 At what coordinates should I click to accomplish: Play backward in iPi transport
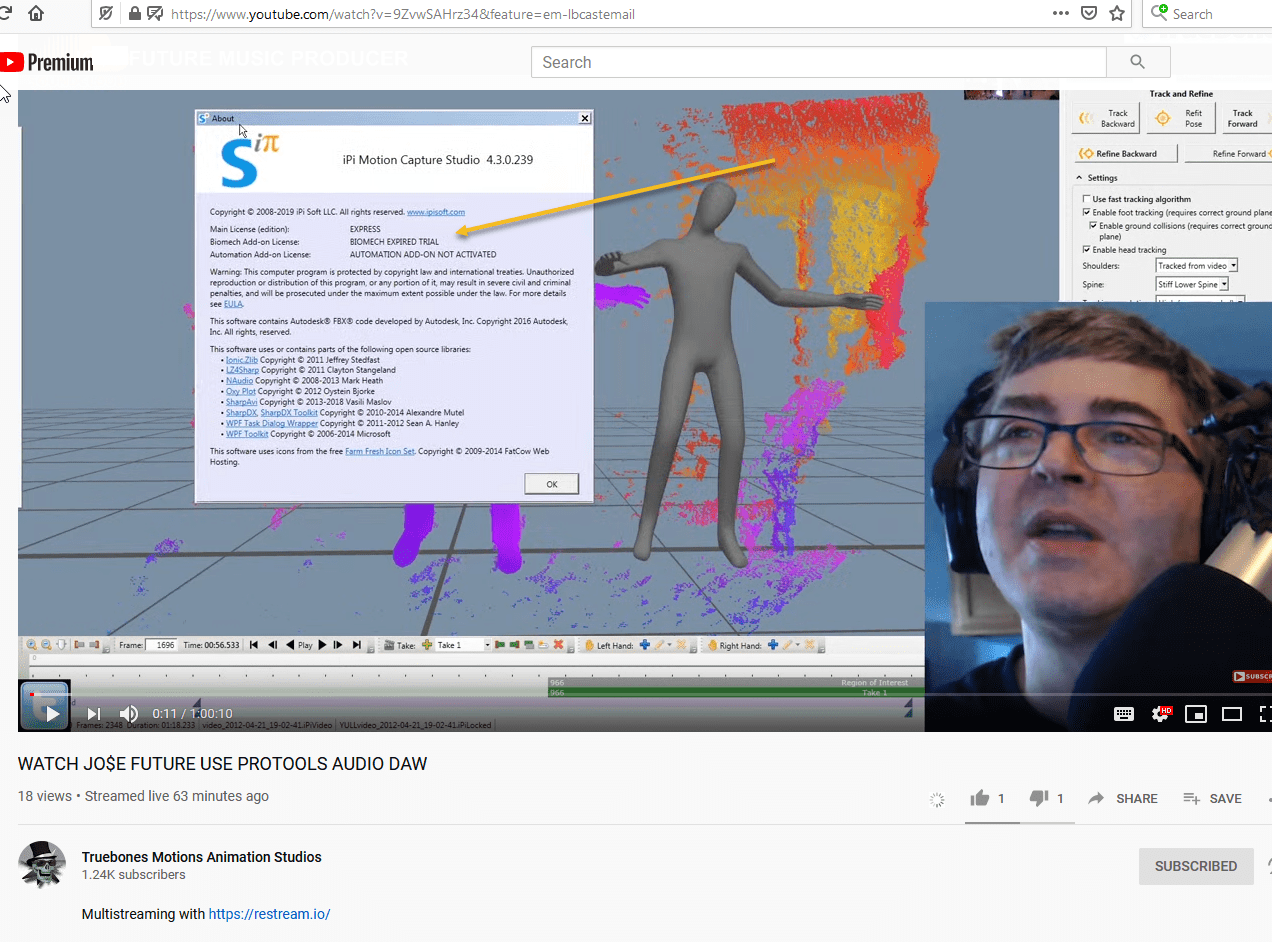[x=290, y=645]
